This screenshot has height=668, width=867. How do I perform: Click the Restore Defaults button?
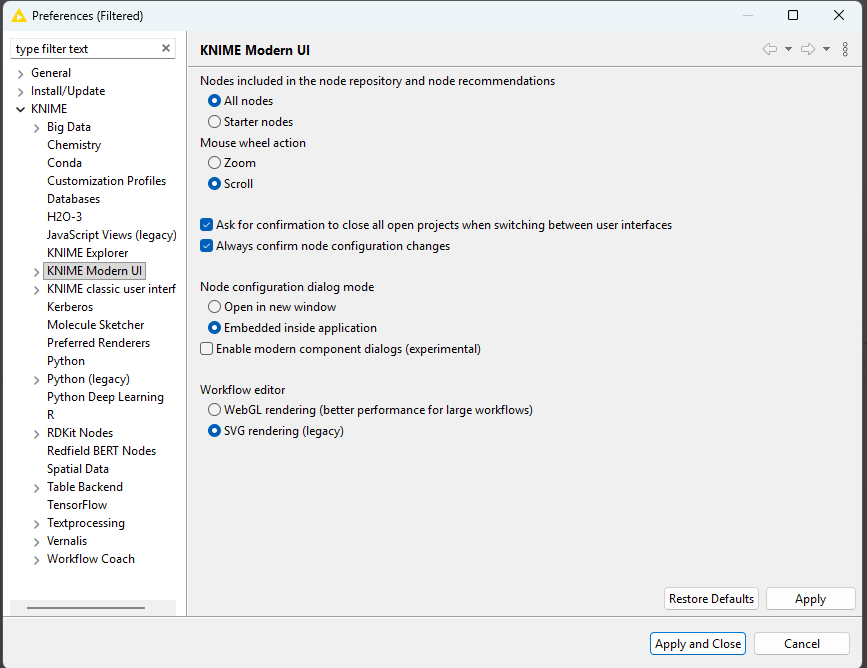pos(711,599)
